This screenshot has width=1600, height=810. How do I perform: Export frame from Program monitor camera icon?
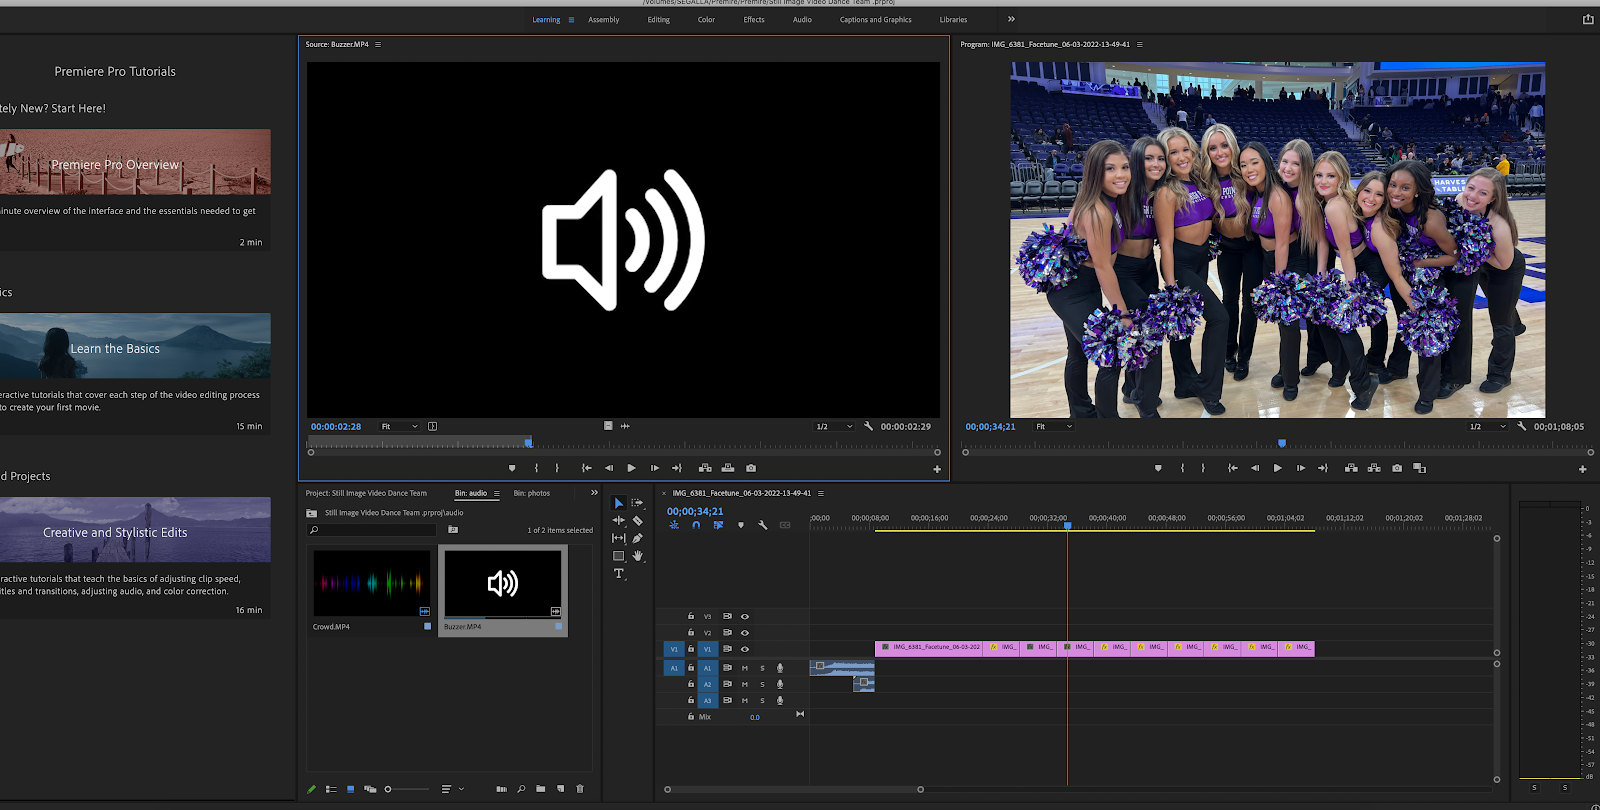coord(1397,468)
